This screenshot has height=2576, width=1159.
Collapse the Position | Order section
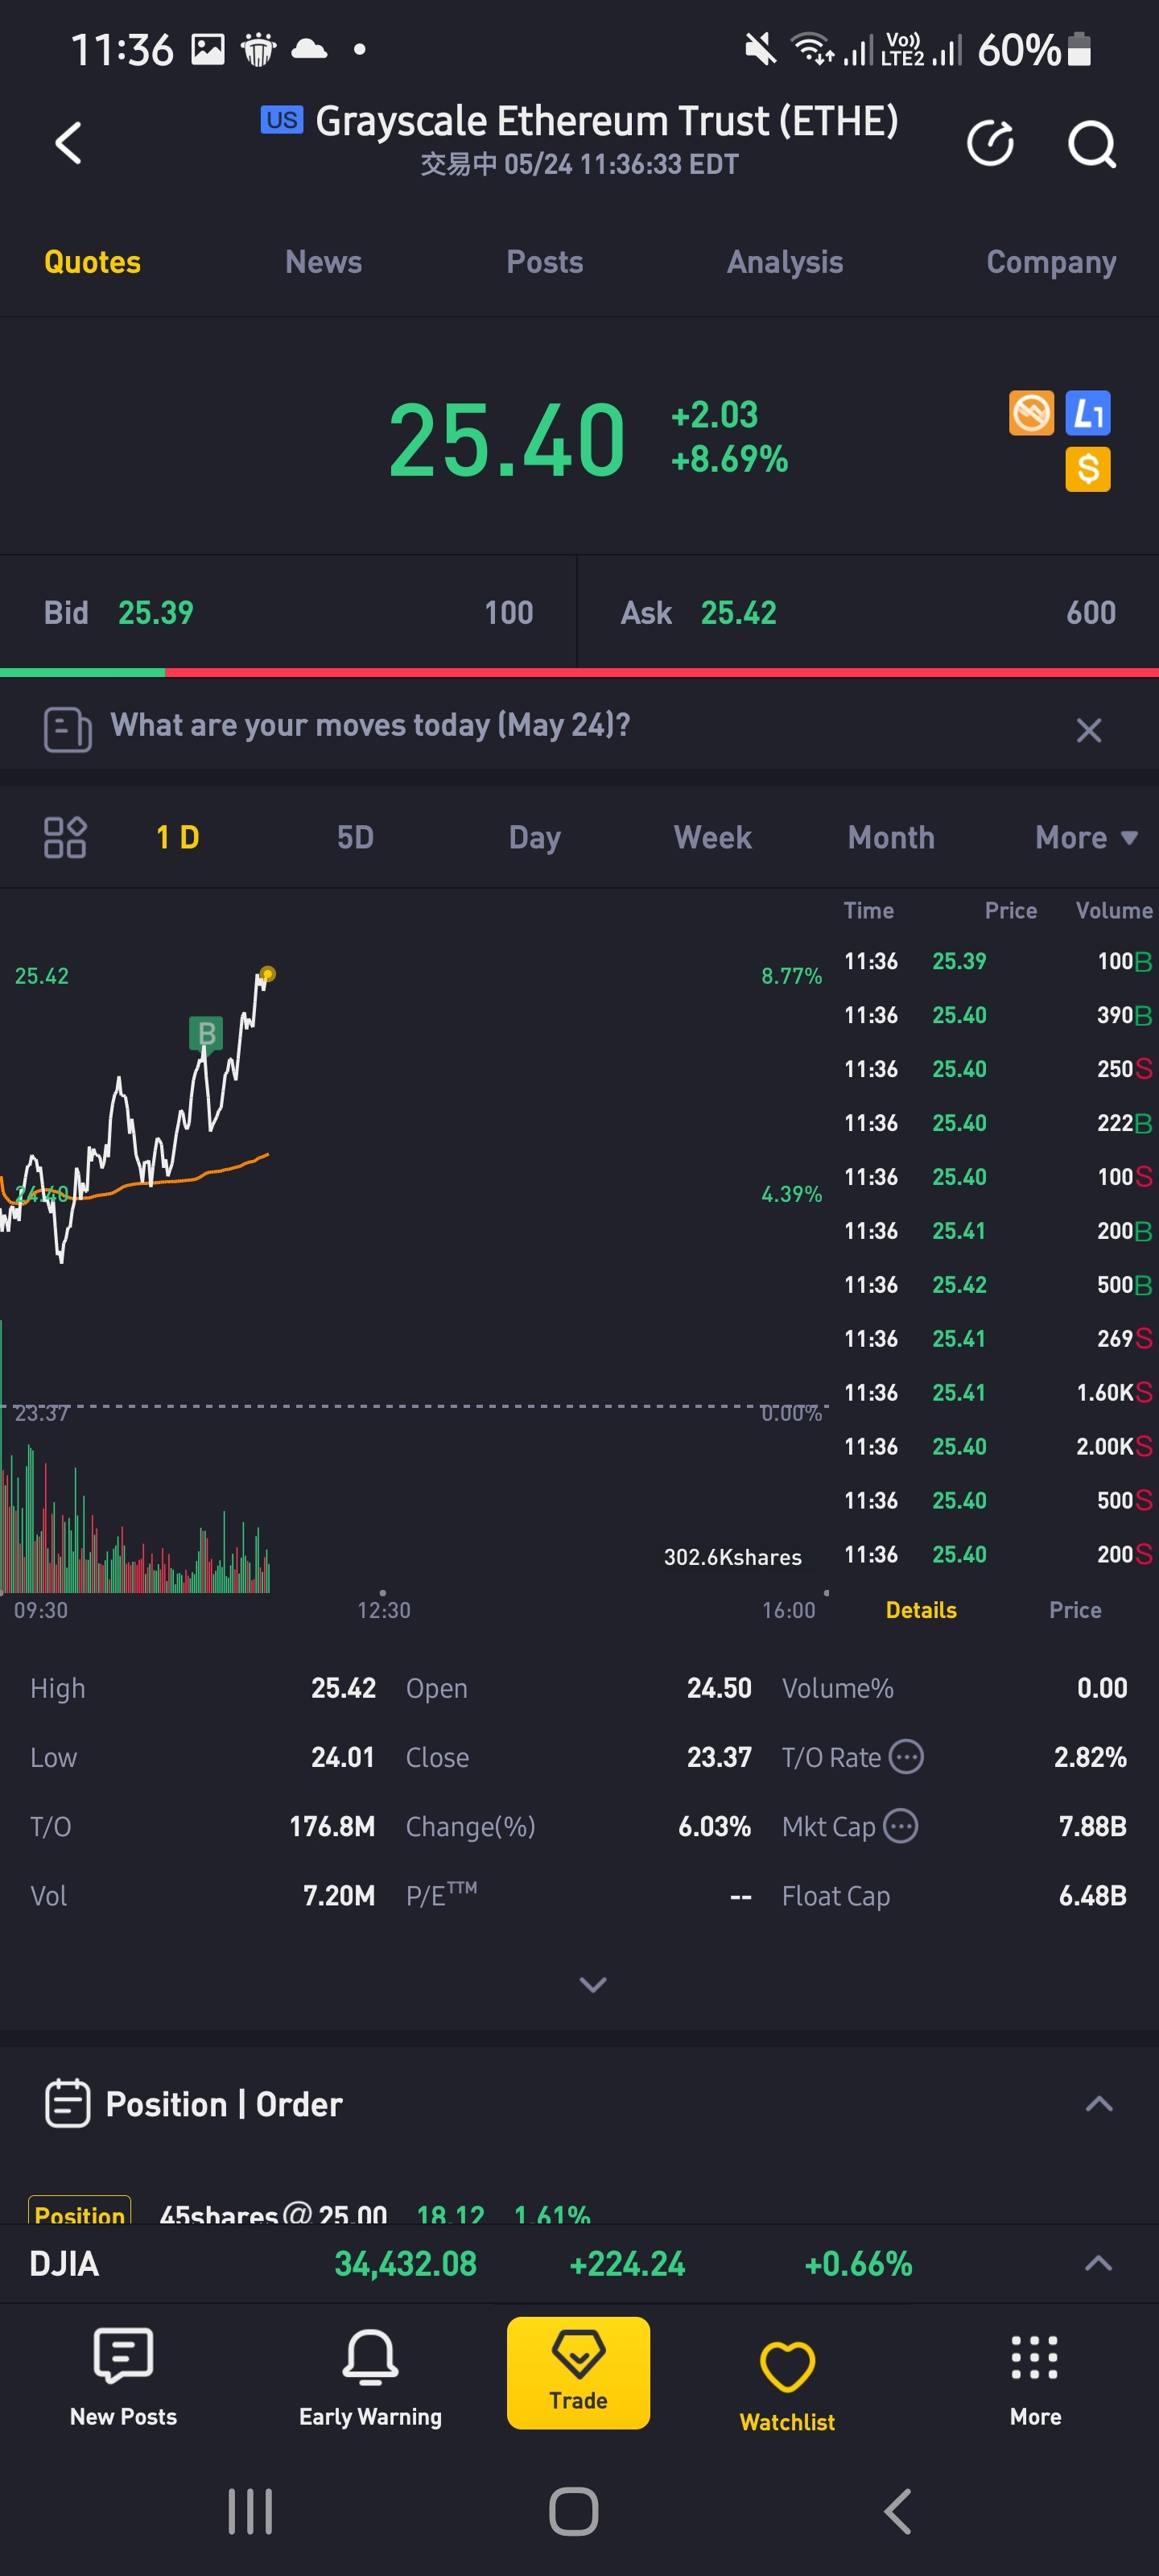pos(1098,2103)
